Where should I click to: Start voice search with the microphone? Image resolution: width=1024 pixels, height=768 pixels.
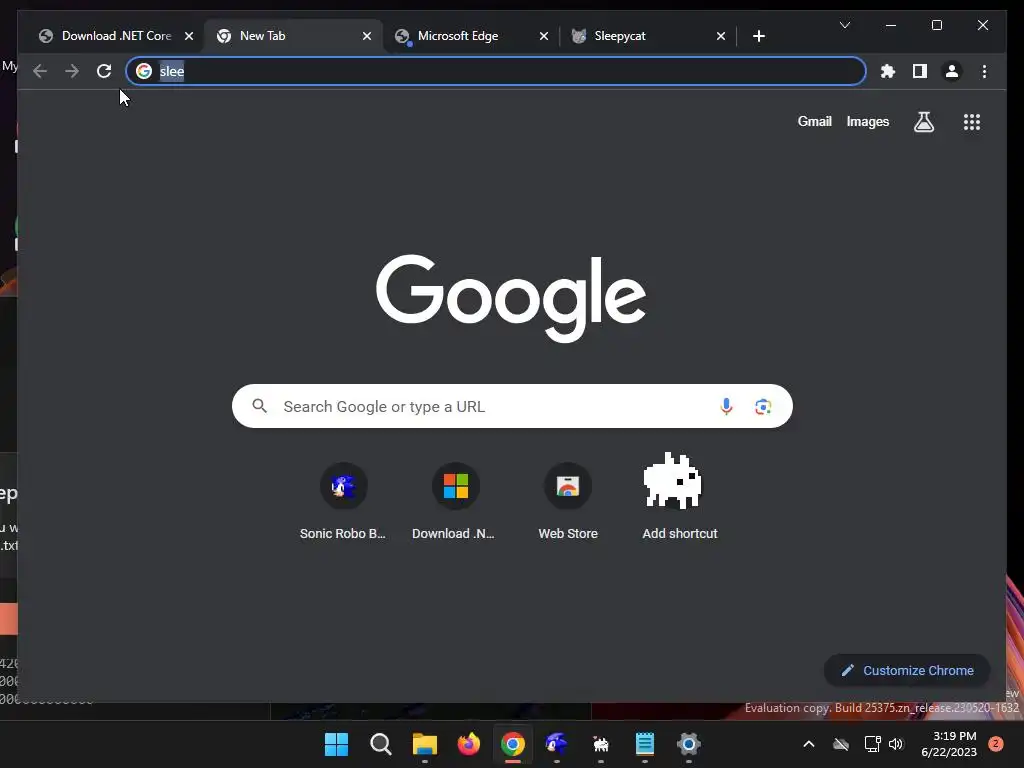(x=726, y=406)
